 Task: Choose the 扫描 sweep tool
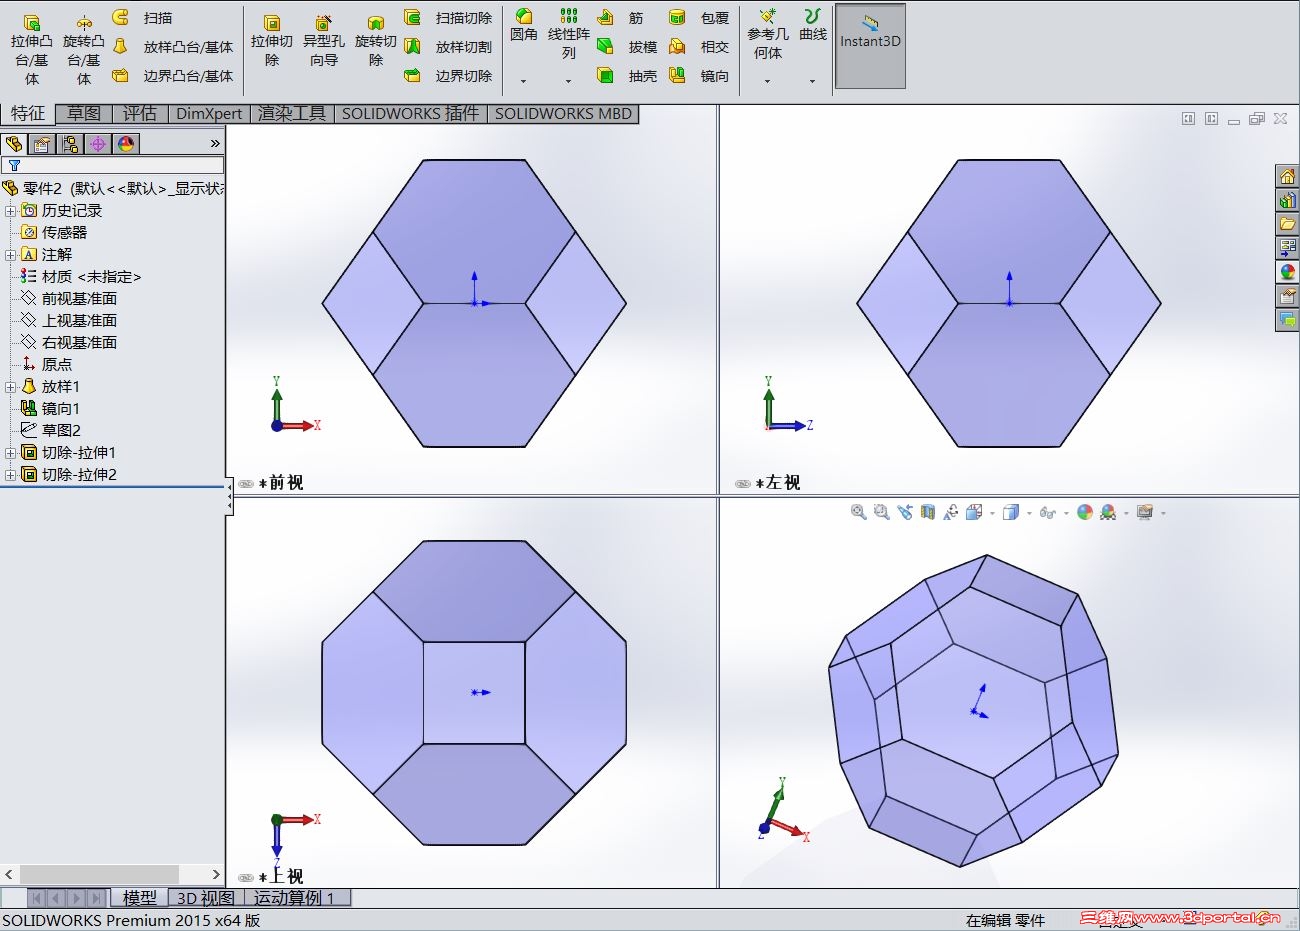(x=142, y=18)
